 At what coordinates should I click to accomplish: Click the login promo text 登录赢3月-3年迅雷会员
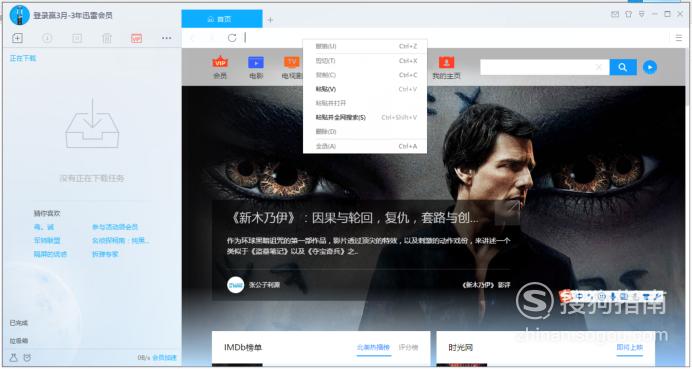[x=73, y=15]
